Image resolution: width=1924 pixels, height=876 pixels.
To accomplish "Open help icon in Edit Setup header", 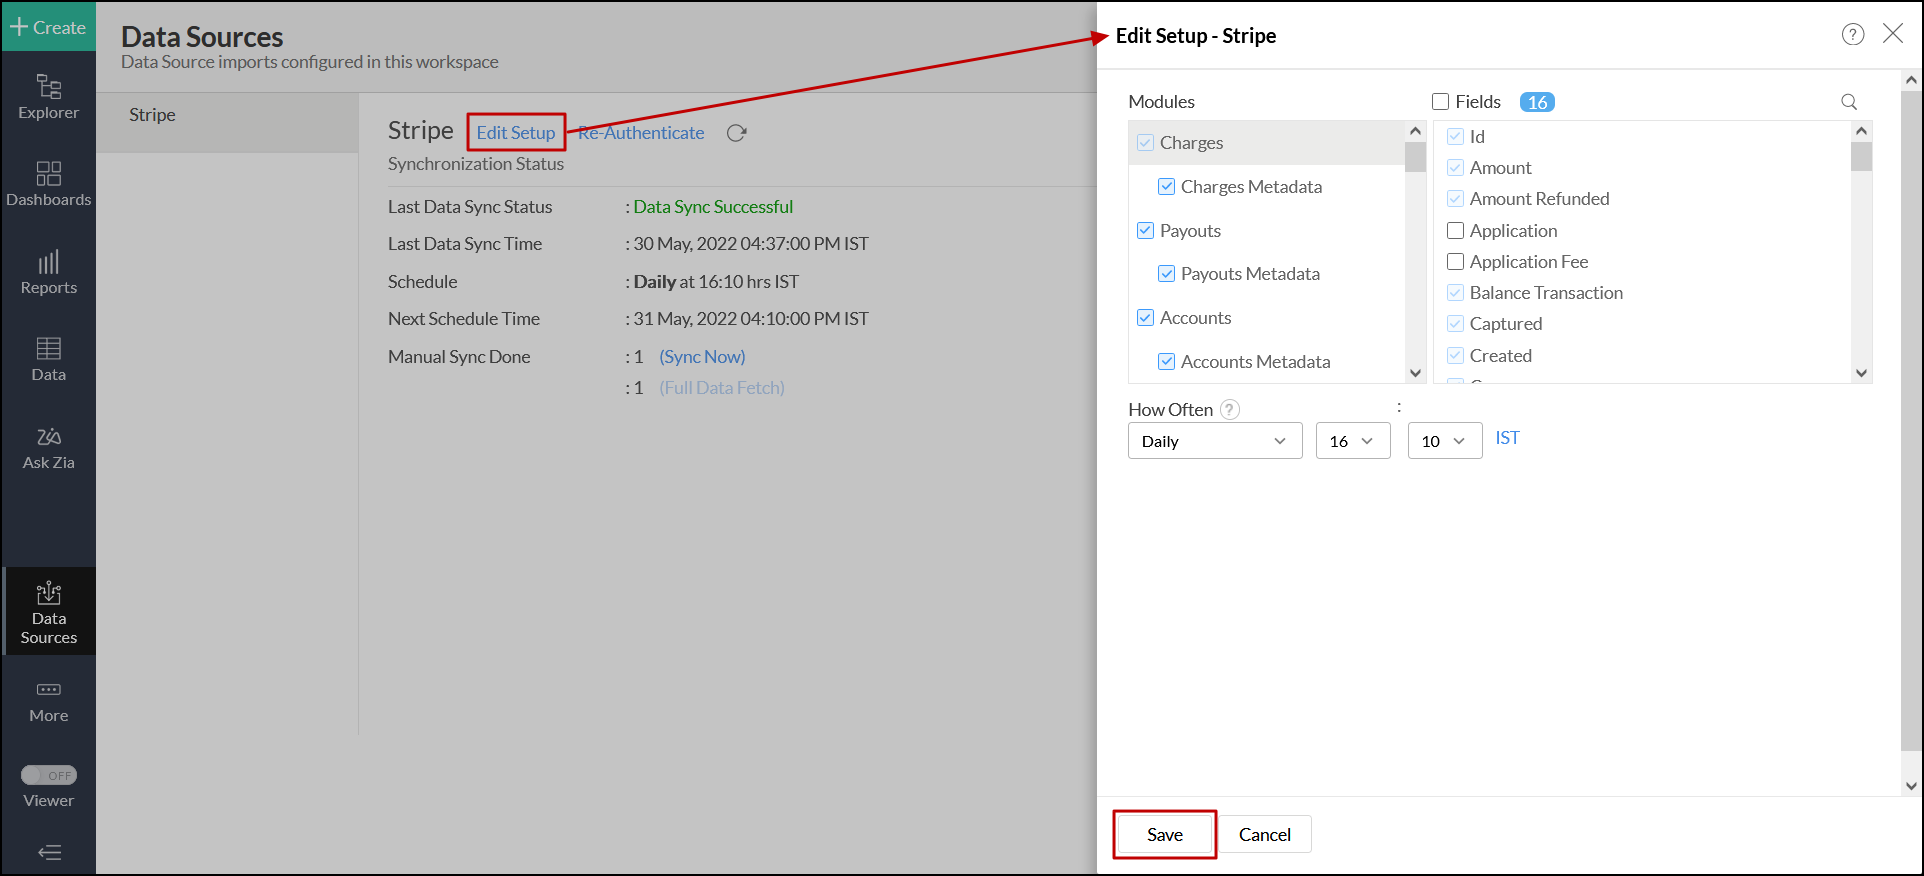I will [1853, 35].
